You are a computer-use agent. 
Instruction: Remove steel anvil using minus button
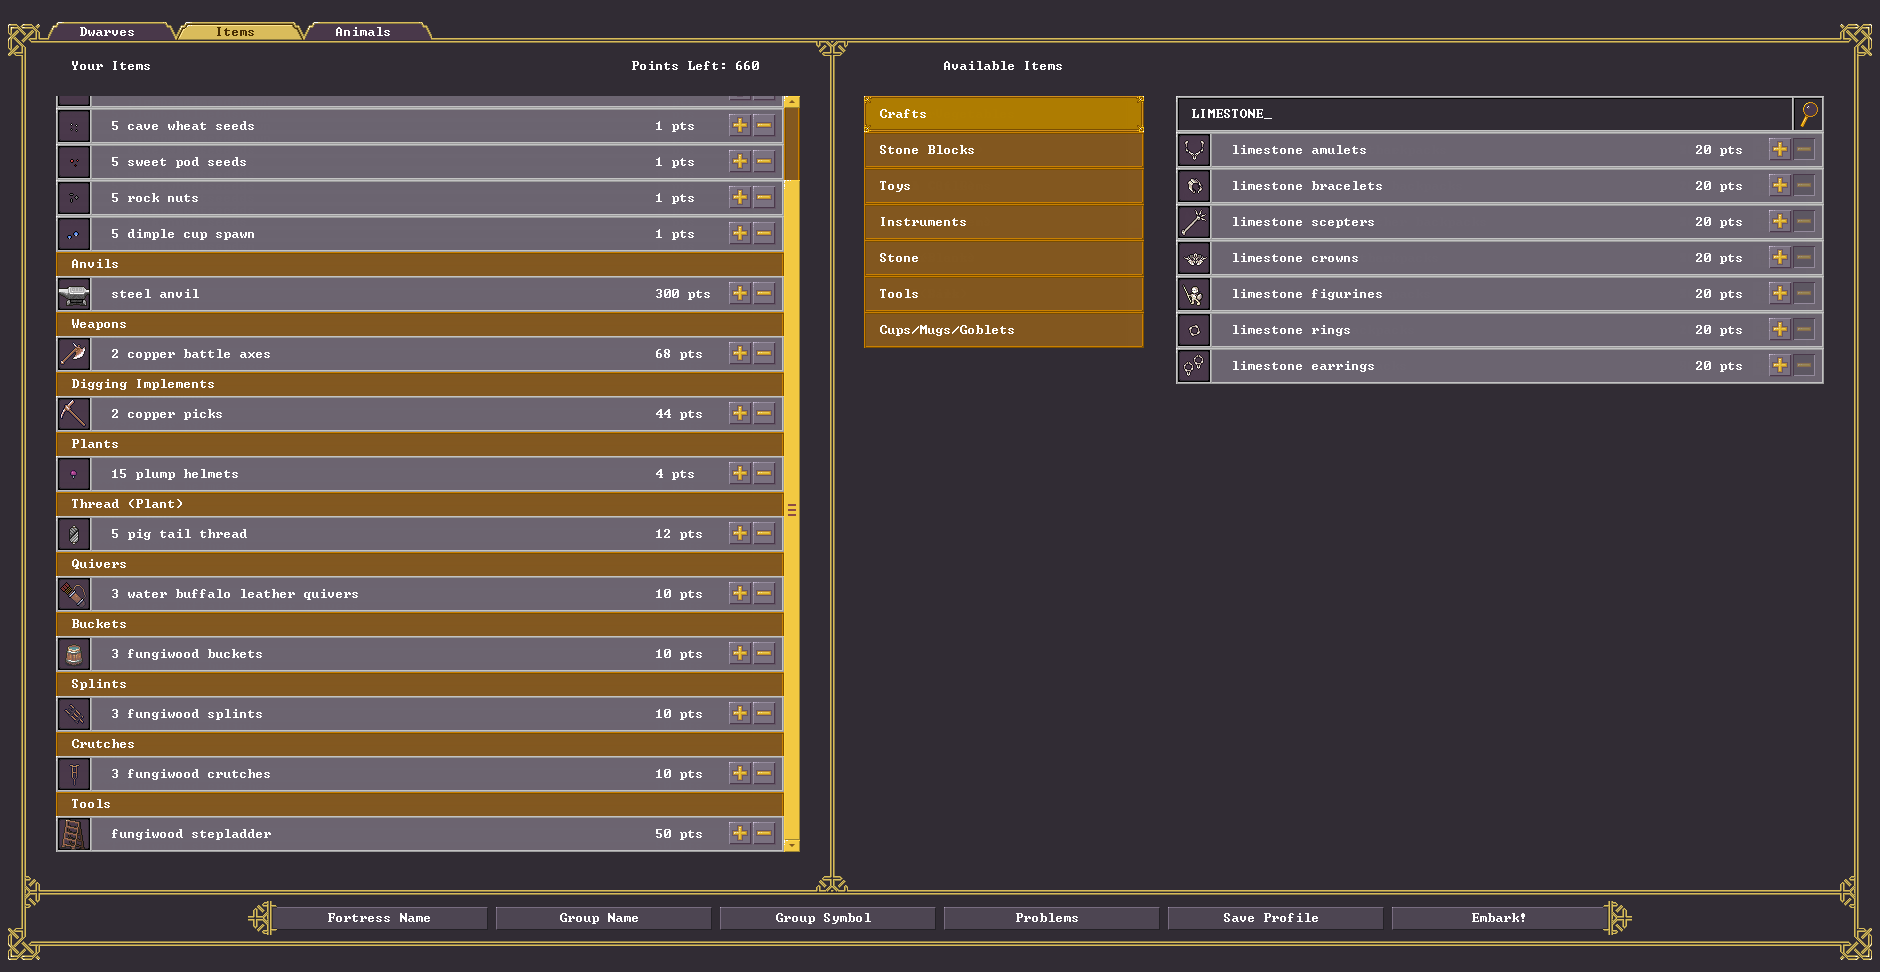[764, 294]
